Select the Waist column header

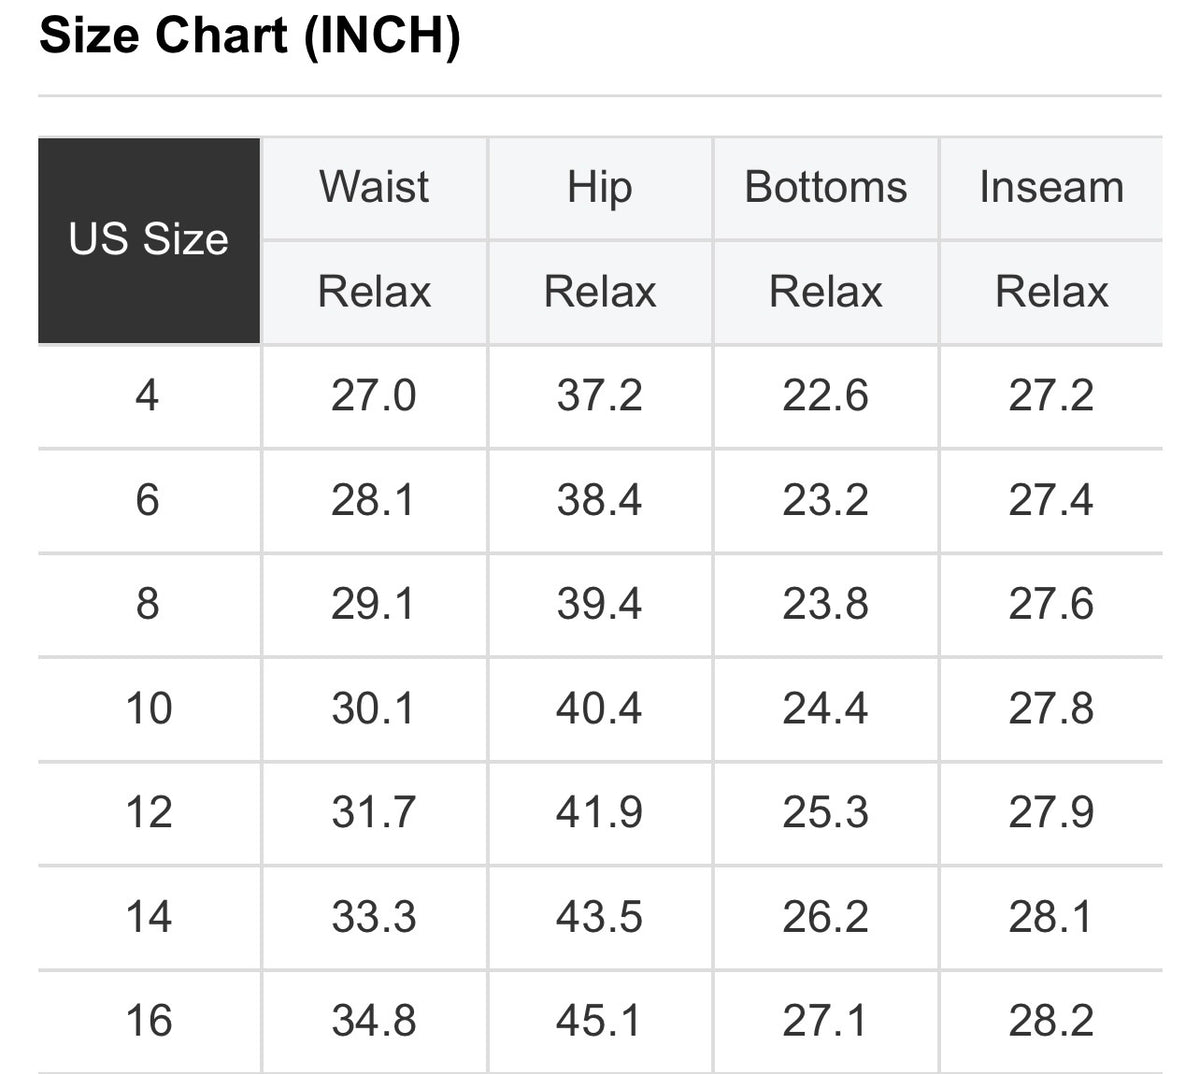click(x=374, y=188)
